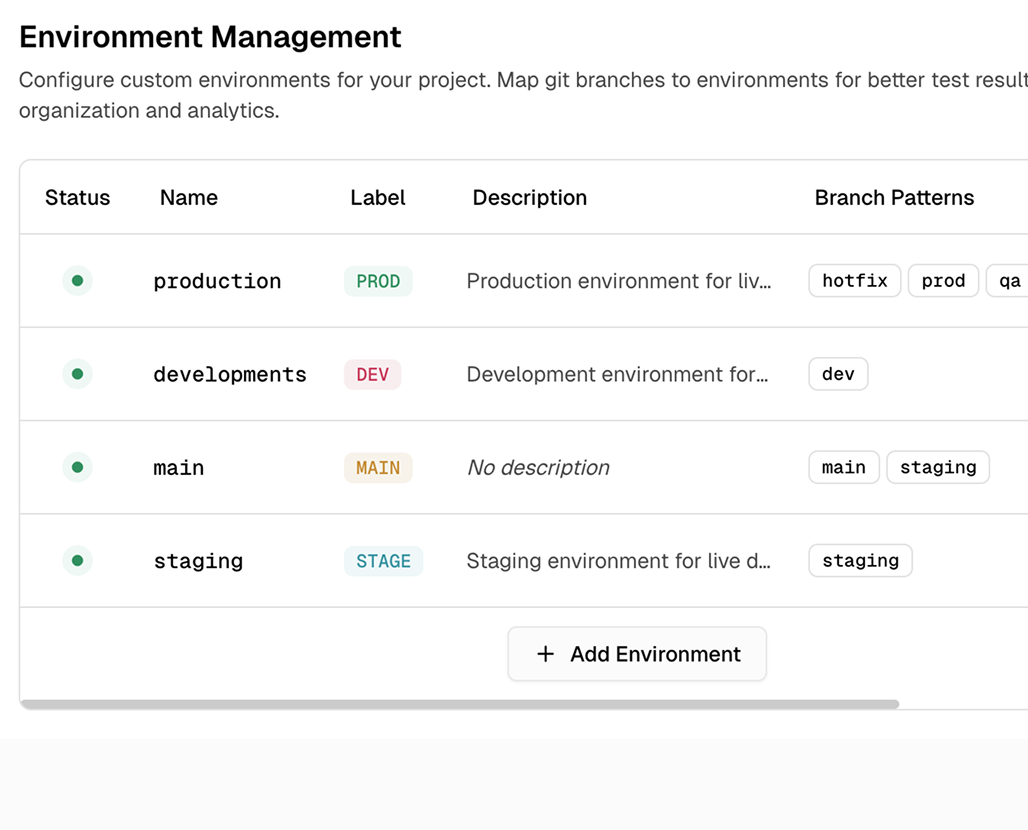Click the staging row status dot

[x=77, y=561]
